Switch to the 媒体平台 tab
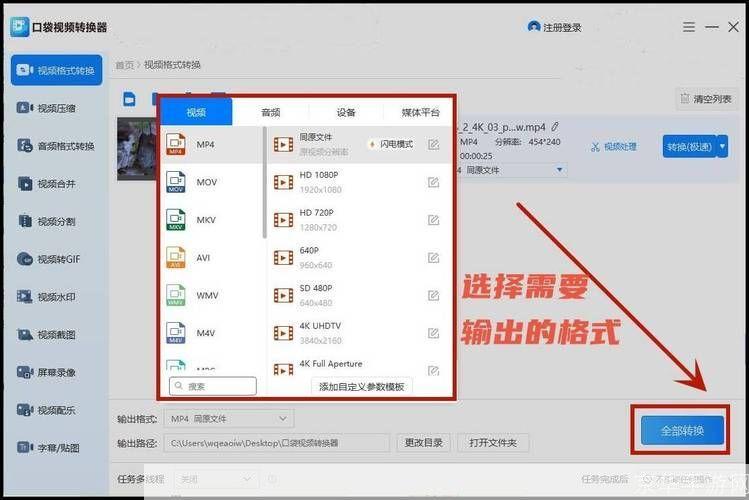The width and height of the screenshot is (749, 500). click(420, 113)
